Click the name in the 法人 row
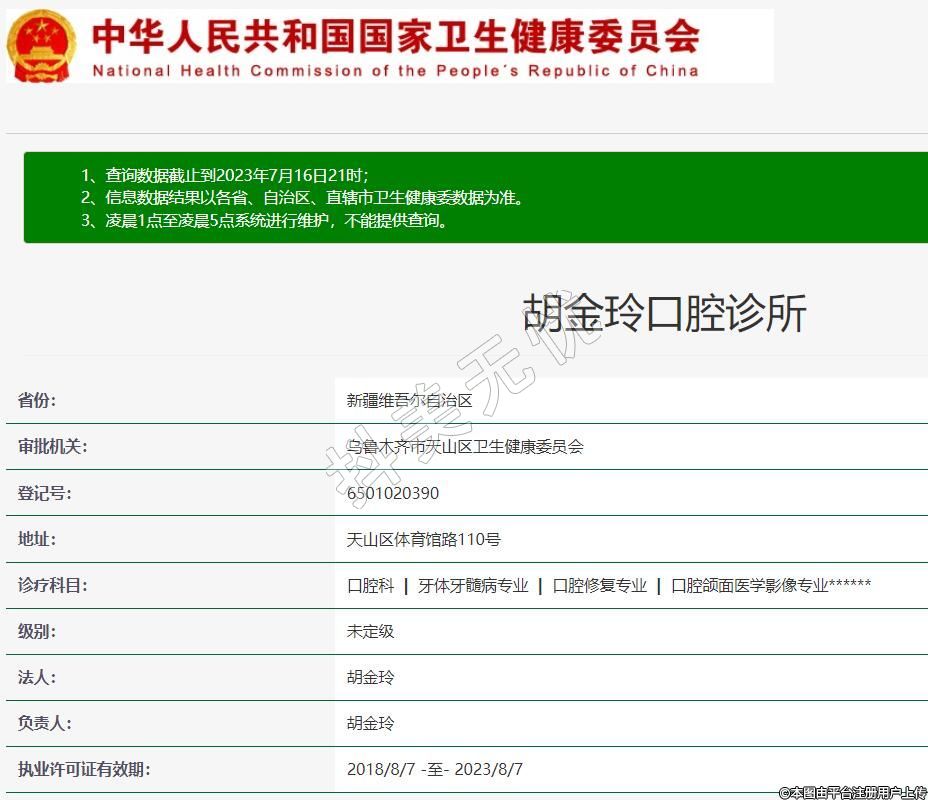 tap(371, 678)
